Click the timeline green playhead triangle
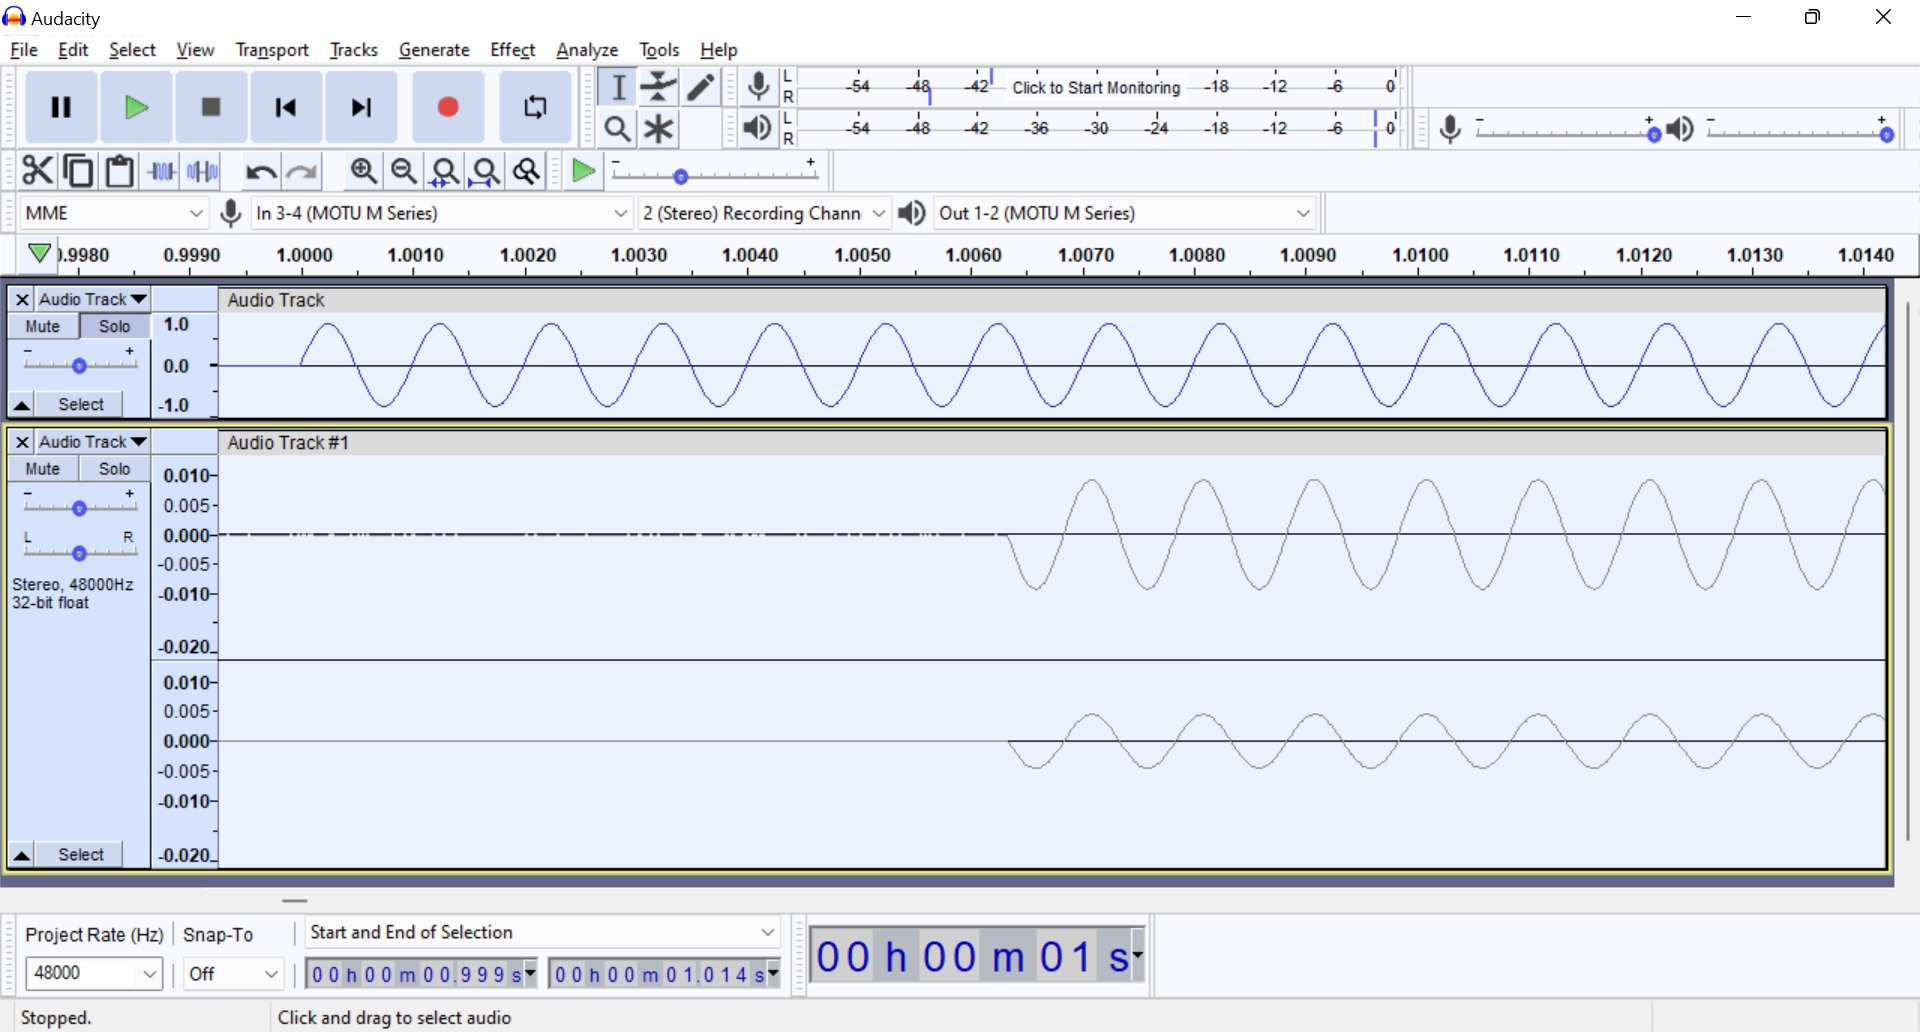 click(39, 254)
